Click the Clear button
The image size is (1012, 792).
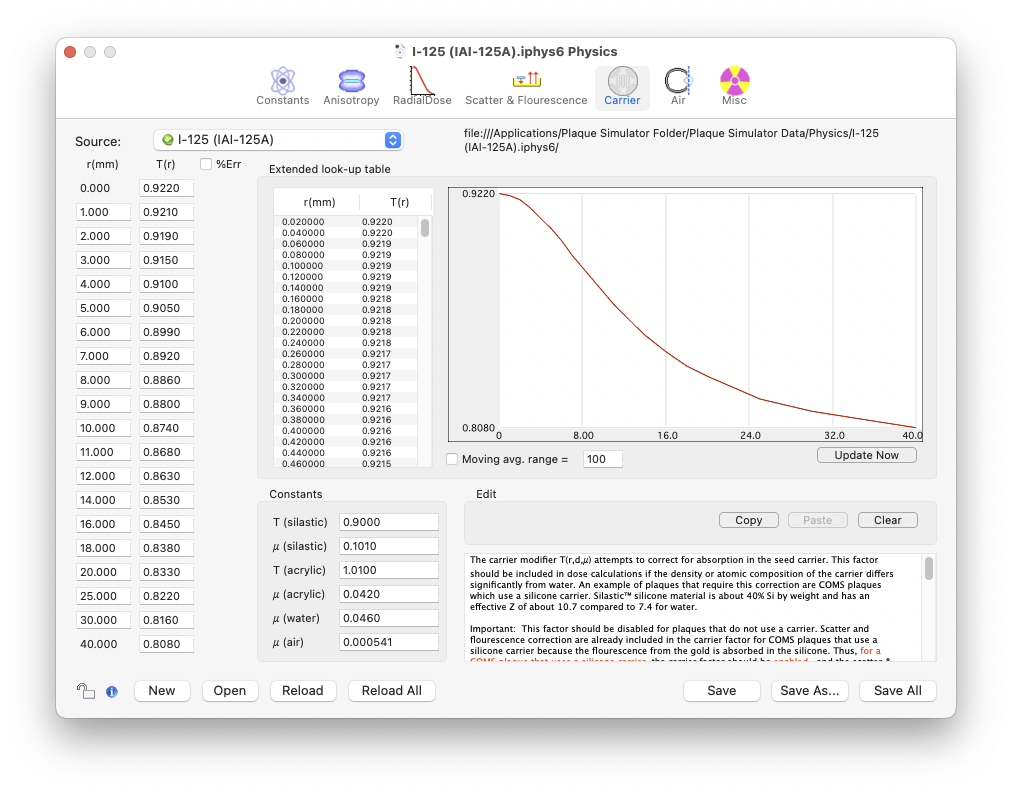coord(887,520)
